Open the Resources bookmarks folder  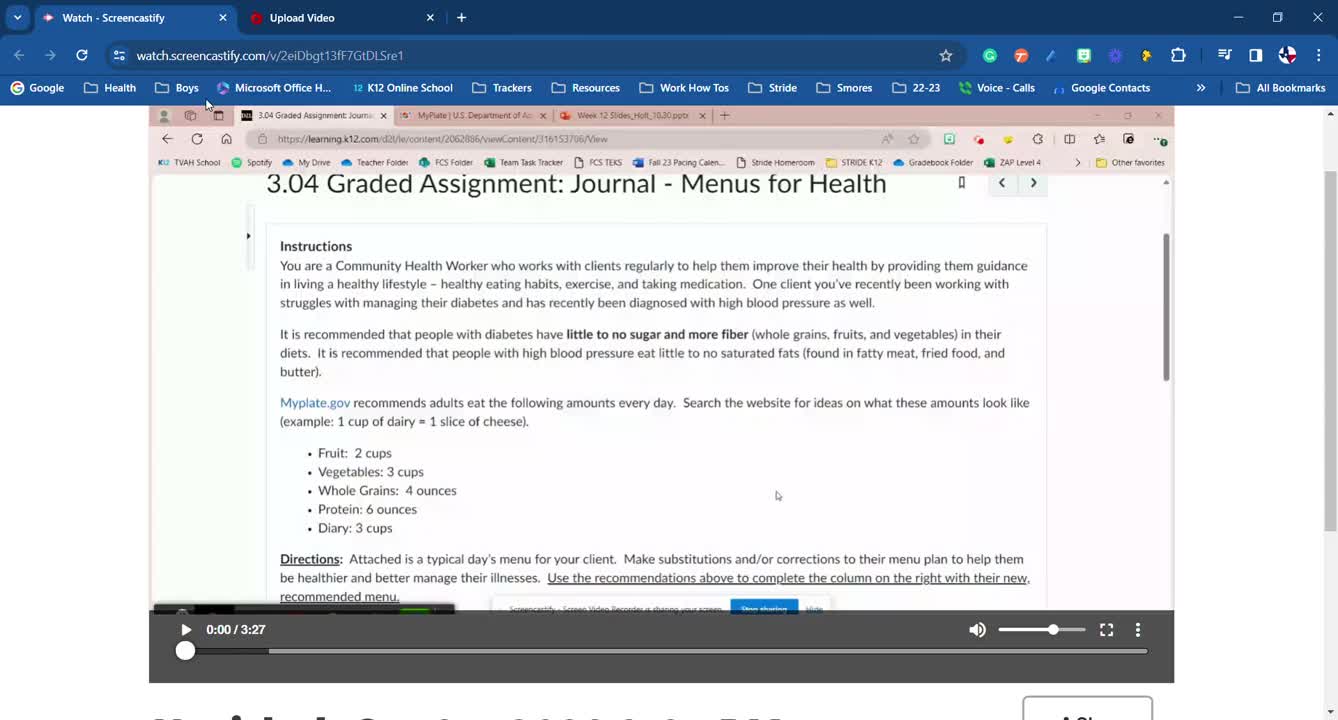coord(585,88)
